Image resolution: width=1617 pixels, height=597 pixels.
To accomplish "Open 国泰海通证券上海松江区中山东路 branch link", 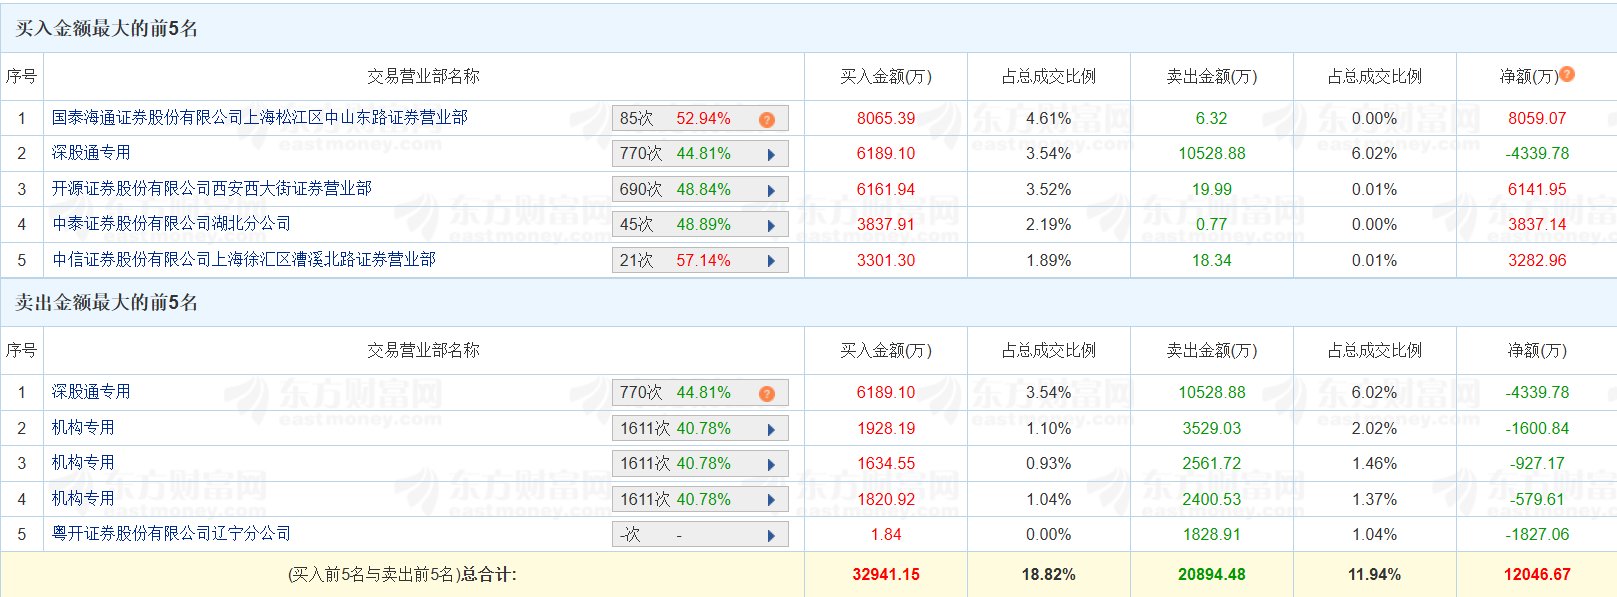I will coord(260,118).
